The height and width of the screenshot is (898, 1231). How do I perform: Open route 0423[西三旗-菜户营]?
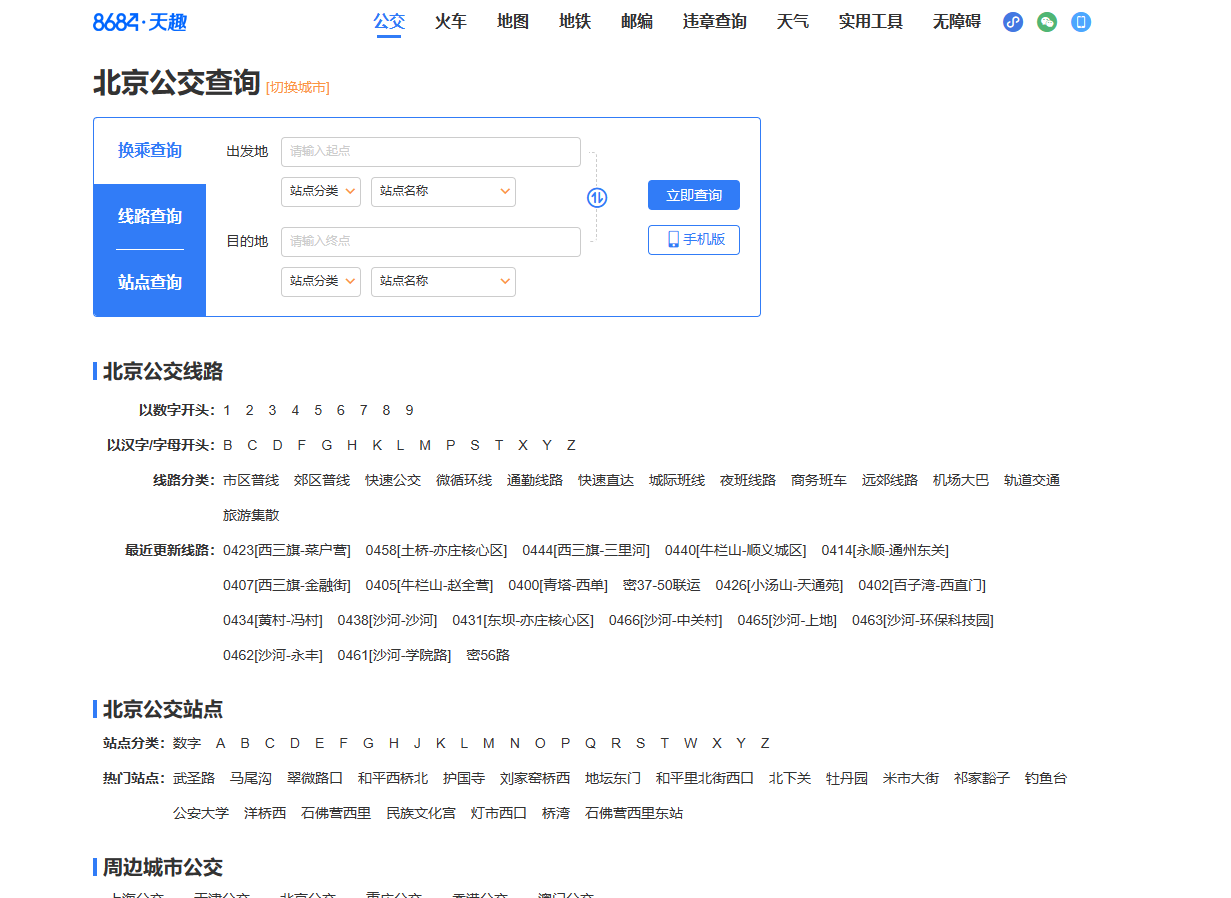coord(287,550)
